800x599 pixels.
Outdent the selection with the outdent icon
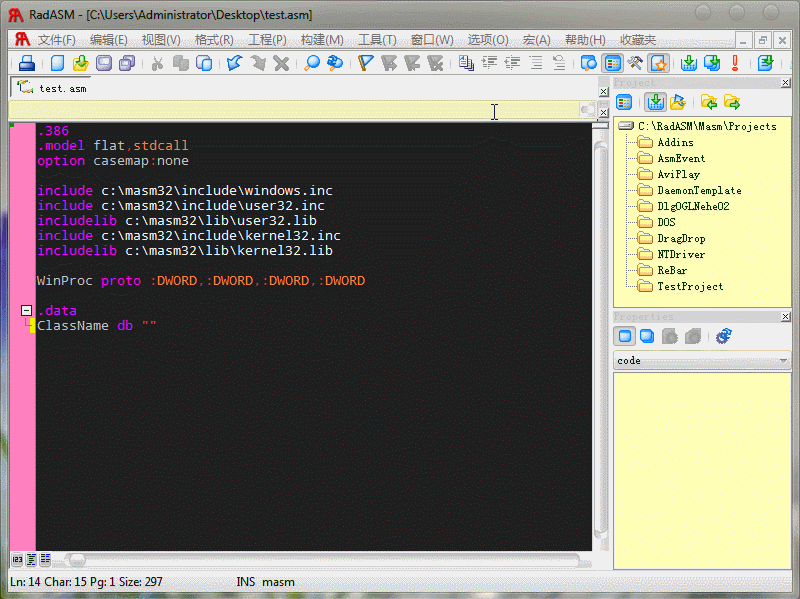click(512, 63)
